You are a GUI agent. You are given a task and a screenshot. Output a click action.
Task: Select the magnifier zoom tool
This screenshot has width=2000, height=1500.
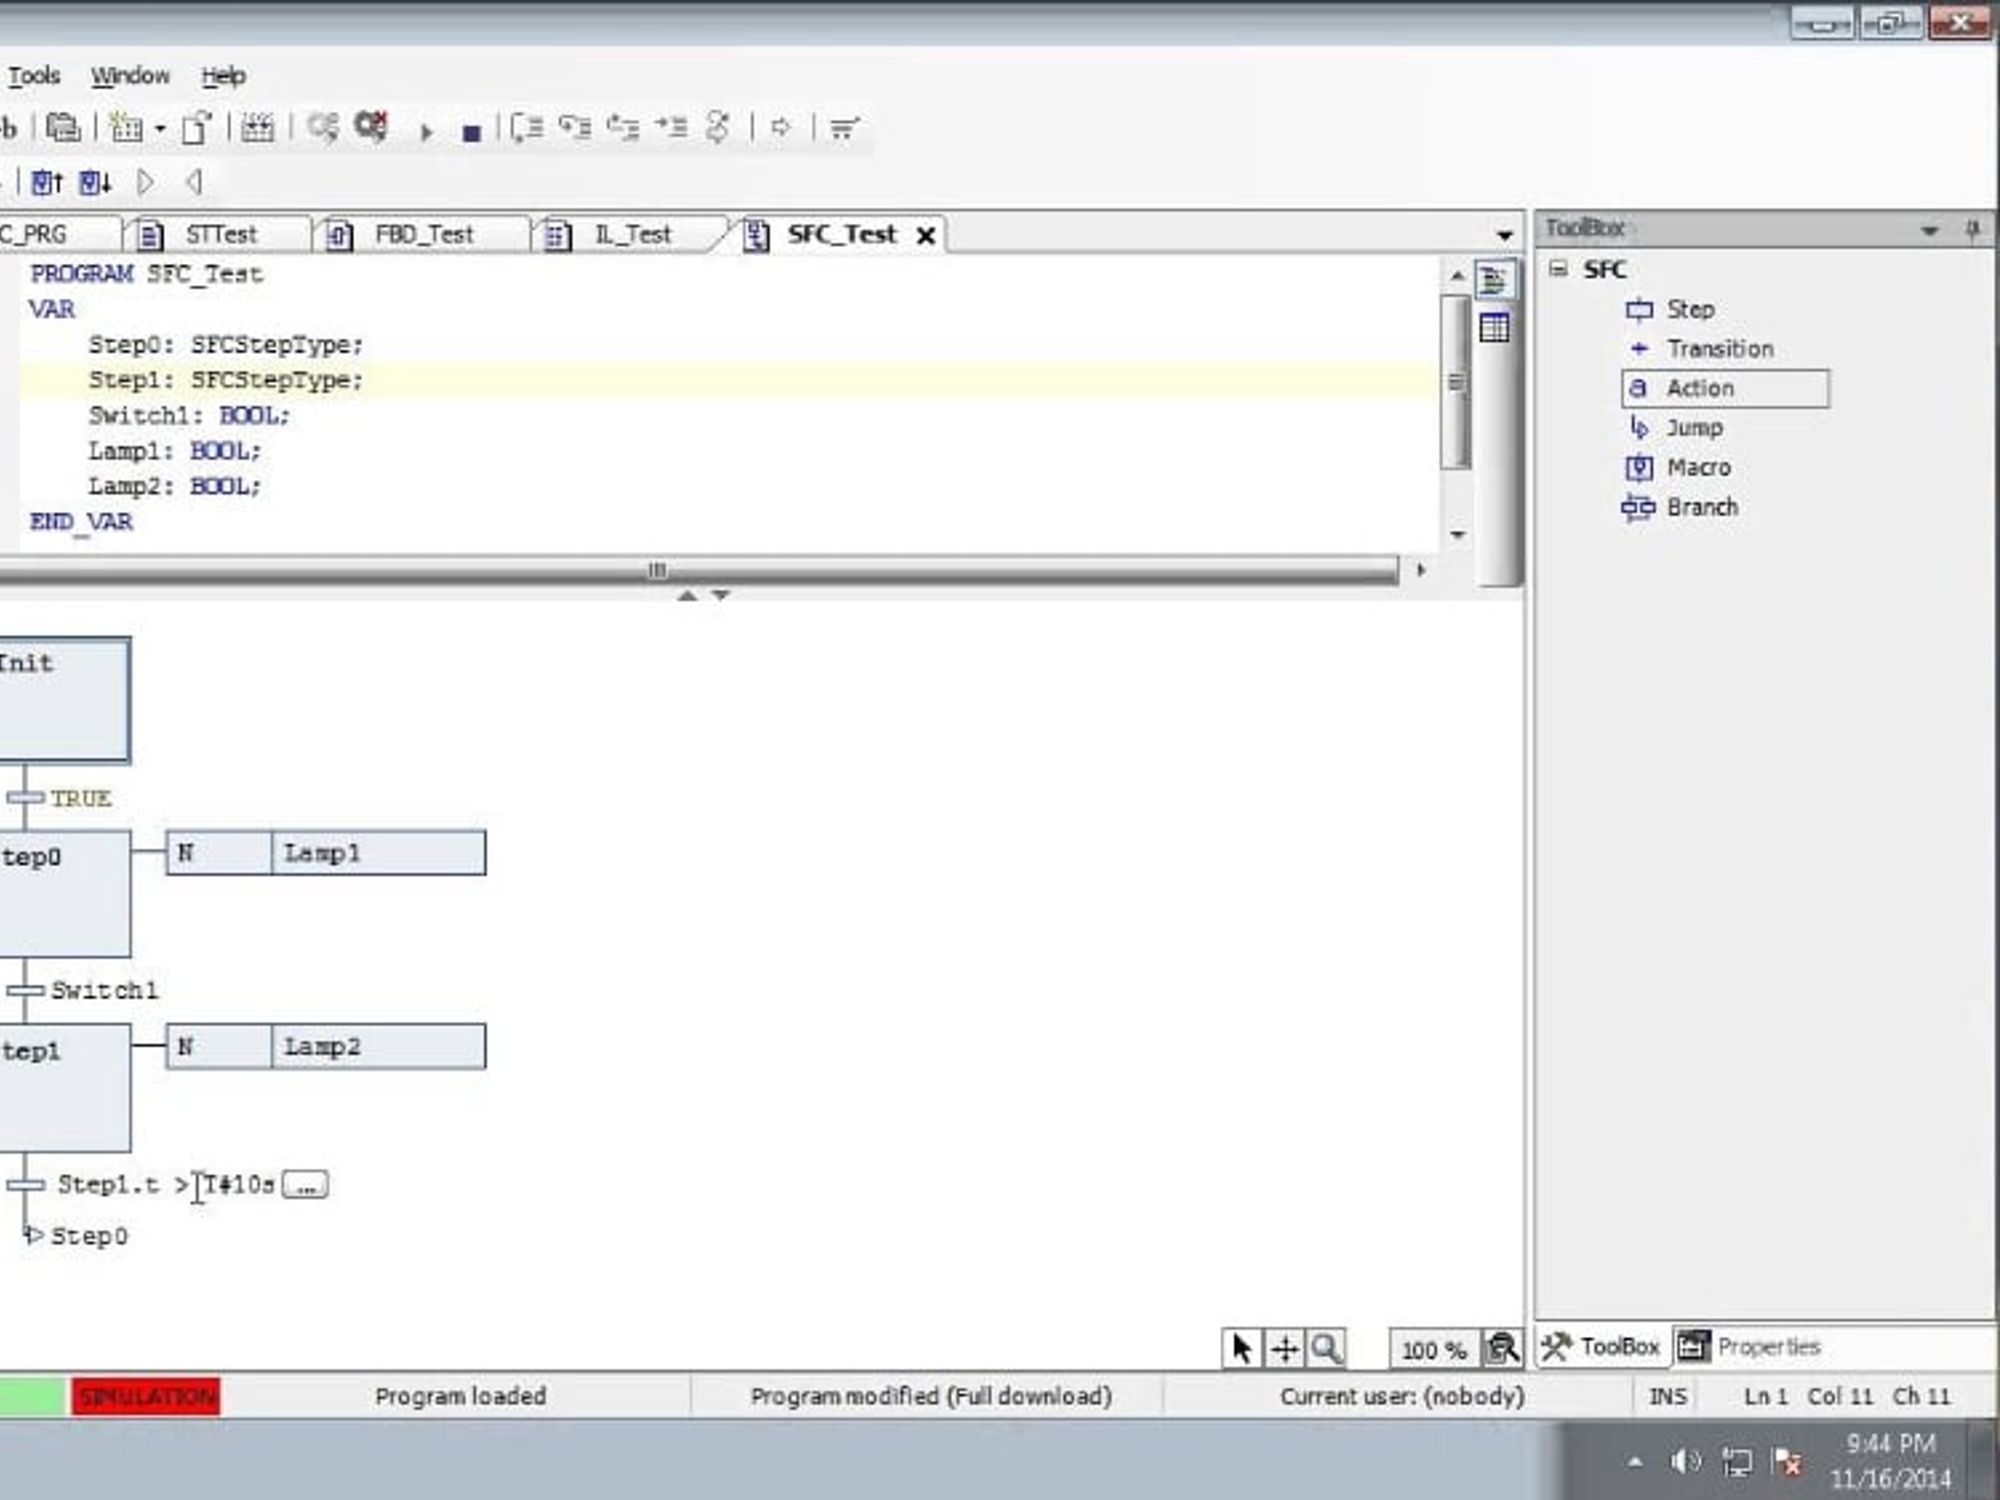click(1326, 1349)
